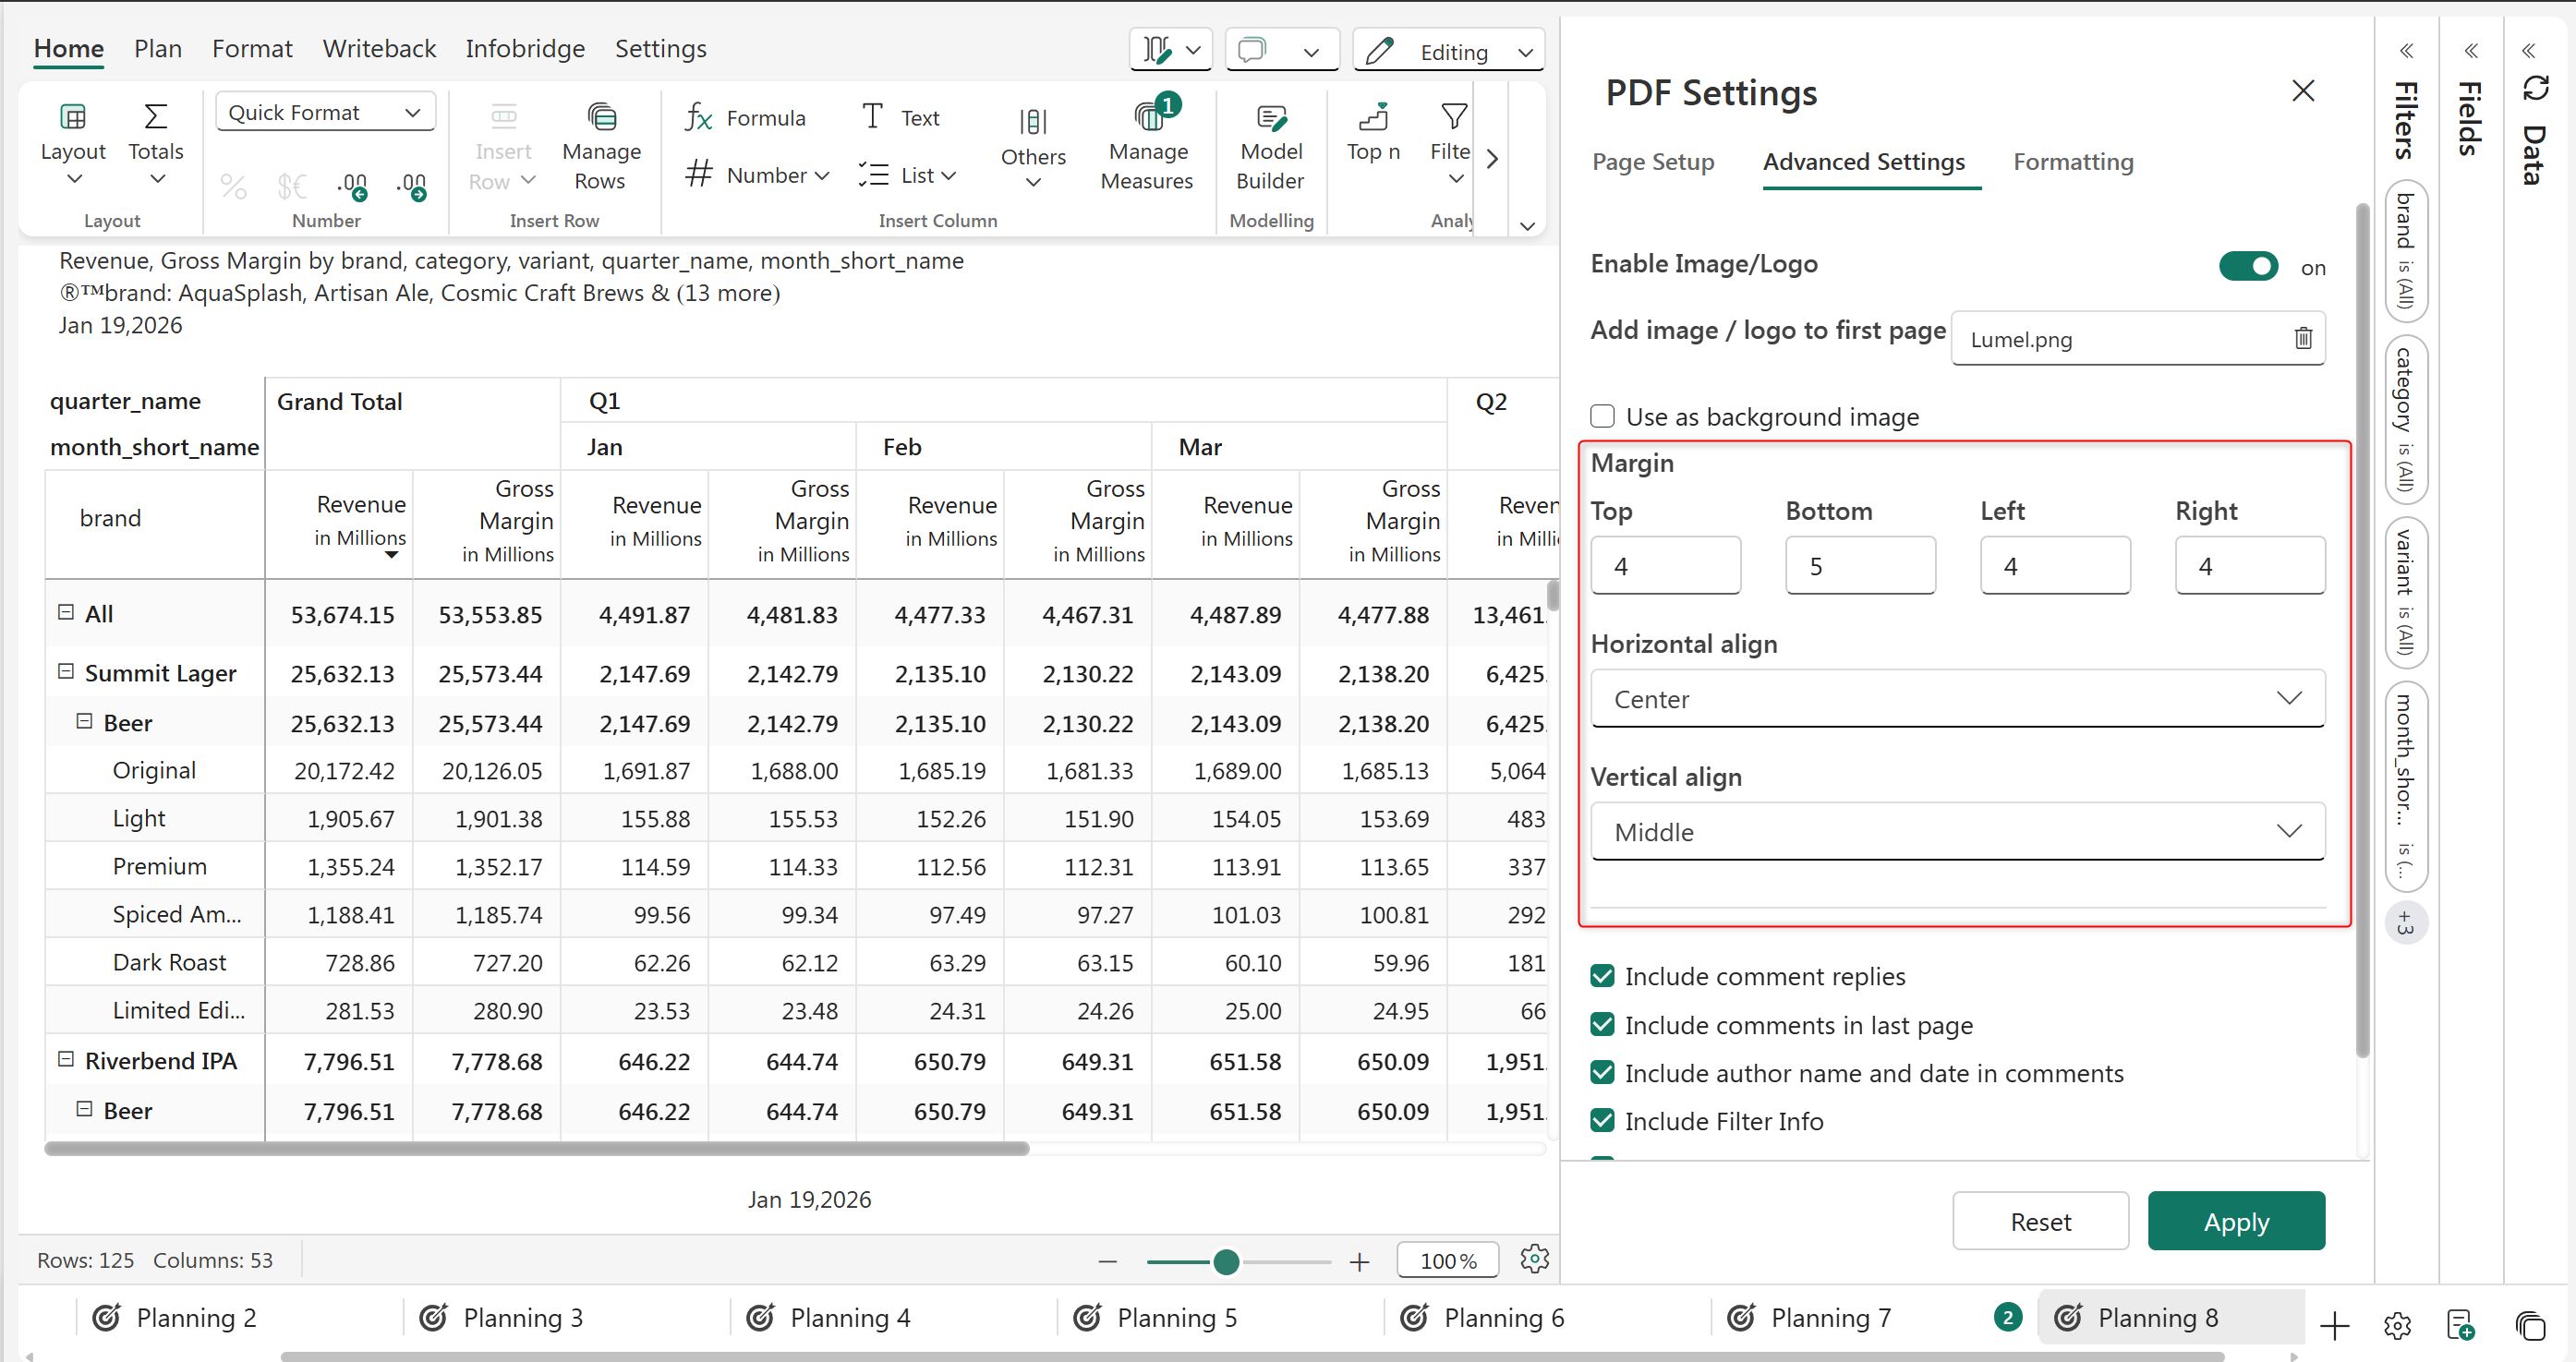Open the Writeback ribbon tab
Image resolution: width=2576 pixels, height=1362 pixels.
click(379, 48)
